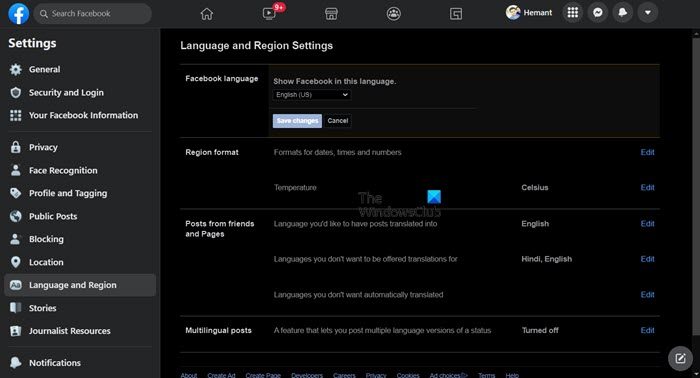Open the Facebook Home icon
Viewport: 700px width, 378px height.
207,13
